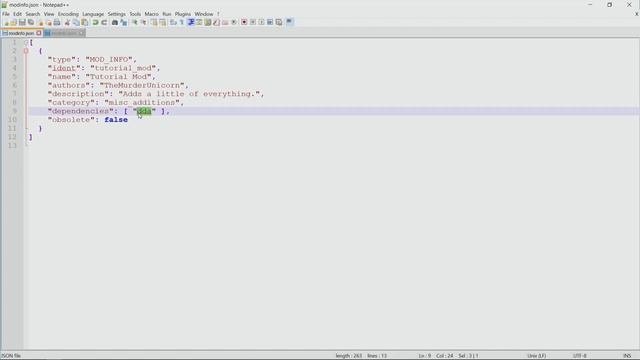This screenshot has width=640, height=360.
Task: Open the Edit menu
Action: click(17, 14)
